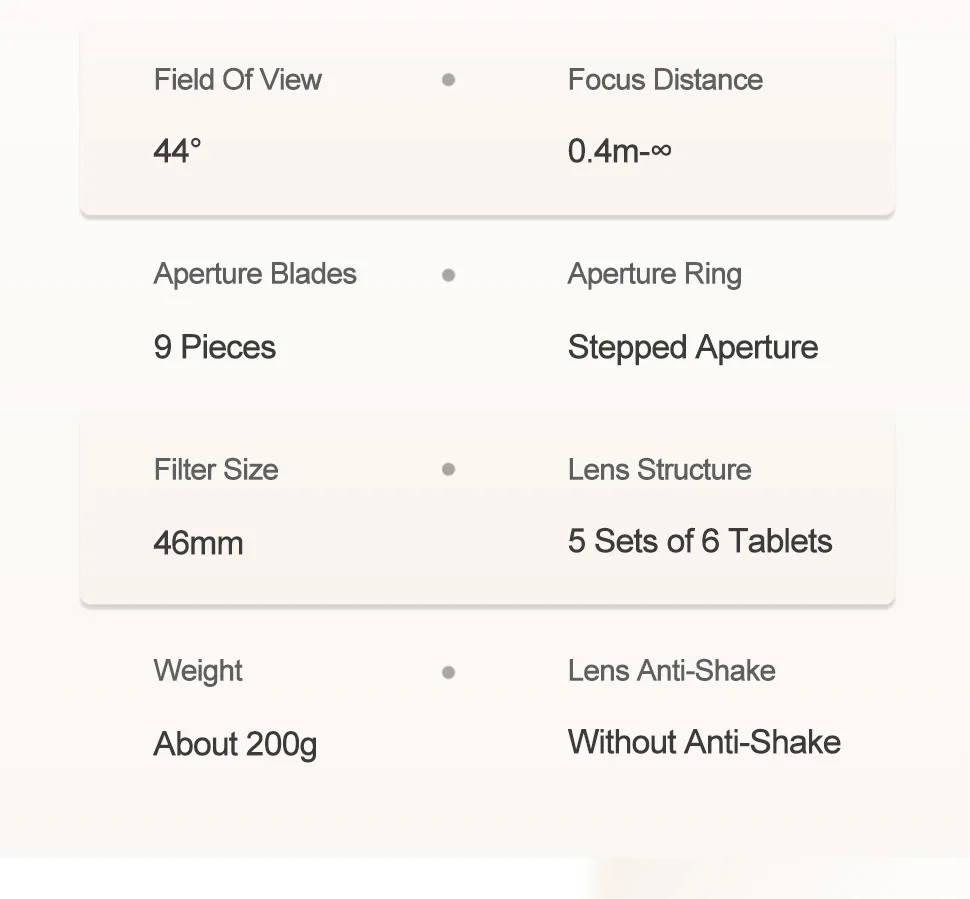Click the 9 Pieces value

[x=215, y=347]
